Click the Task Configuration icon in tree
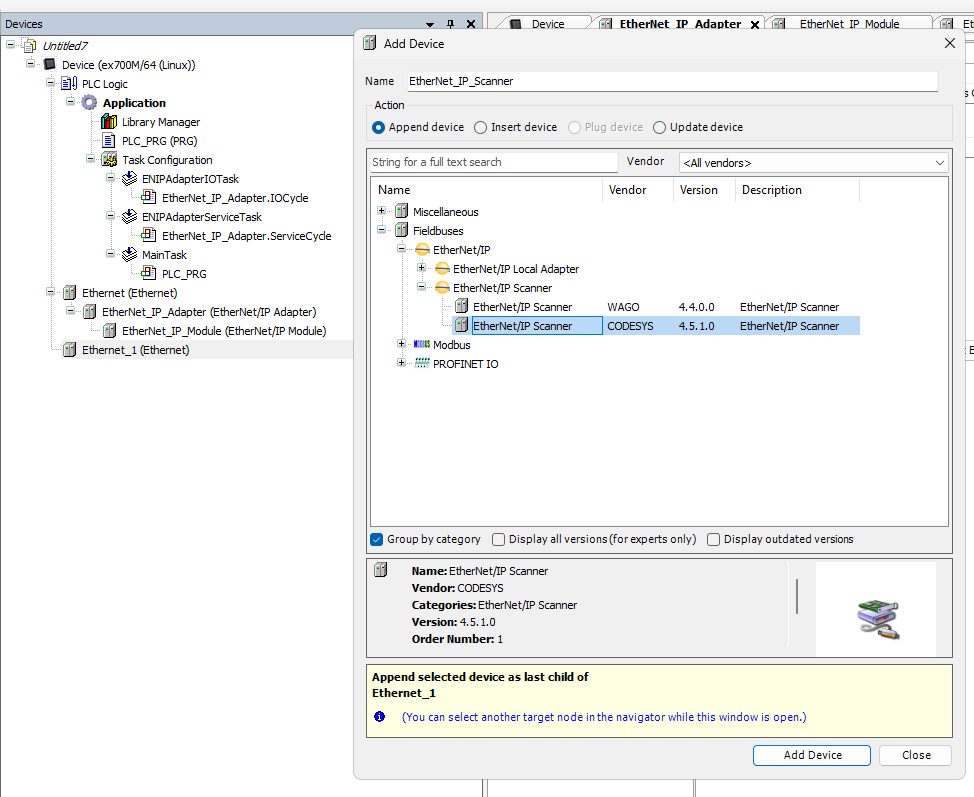This screenshot has height=797, width=974. (x=109, y=160)
